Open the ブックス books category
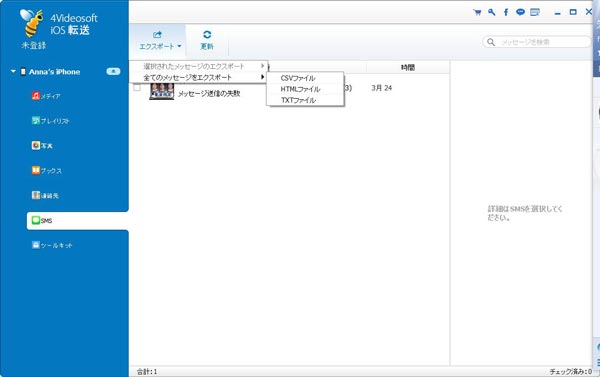The width and height of the screenshot is (600, 377). click(x=46, y=171)
